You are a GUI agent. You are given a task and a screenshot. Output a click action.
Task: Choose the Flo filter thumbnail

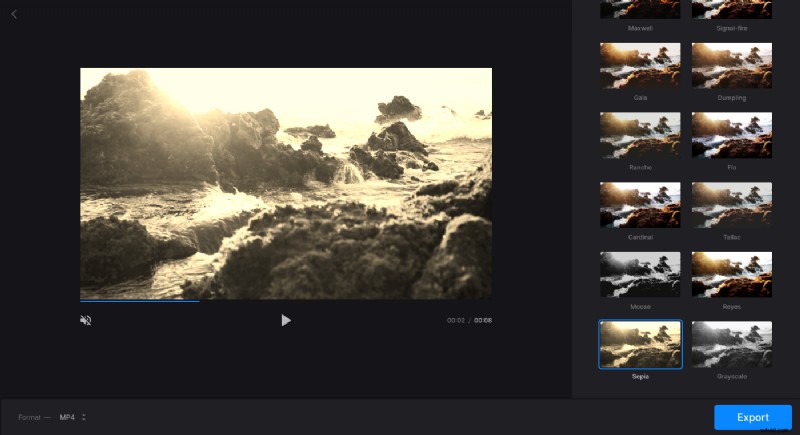coord(732,135)
